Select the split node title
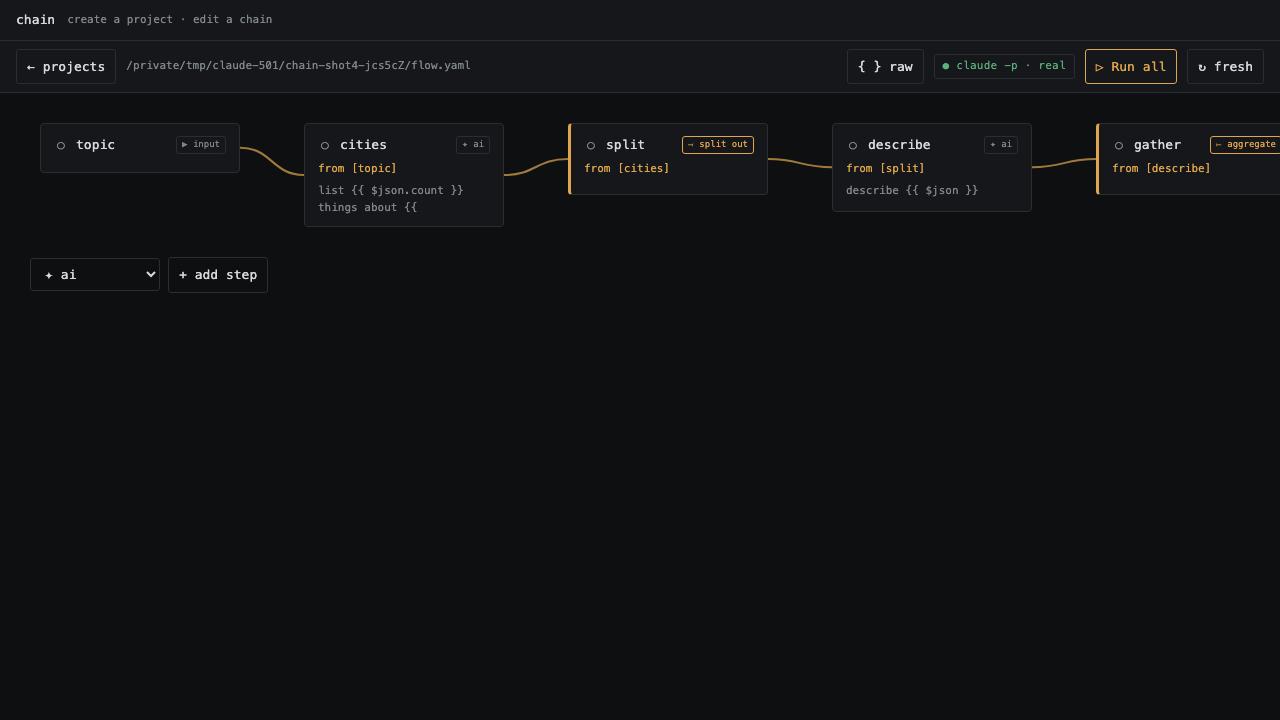1280x720 pixels. 625,145
